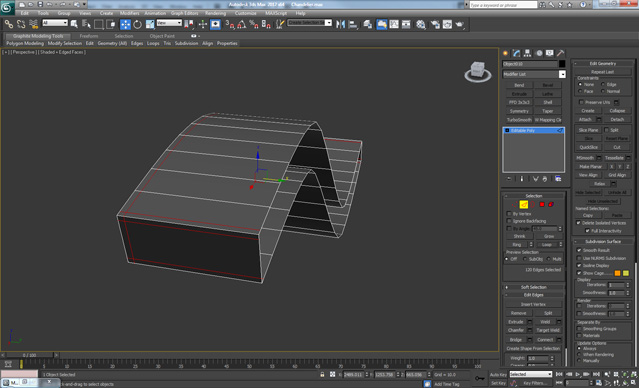Screen dimensions: 639x388
Task: Open the Hierarchy command panel tab
Action: 527,53
